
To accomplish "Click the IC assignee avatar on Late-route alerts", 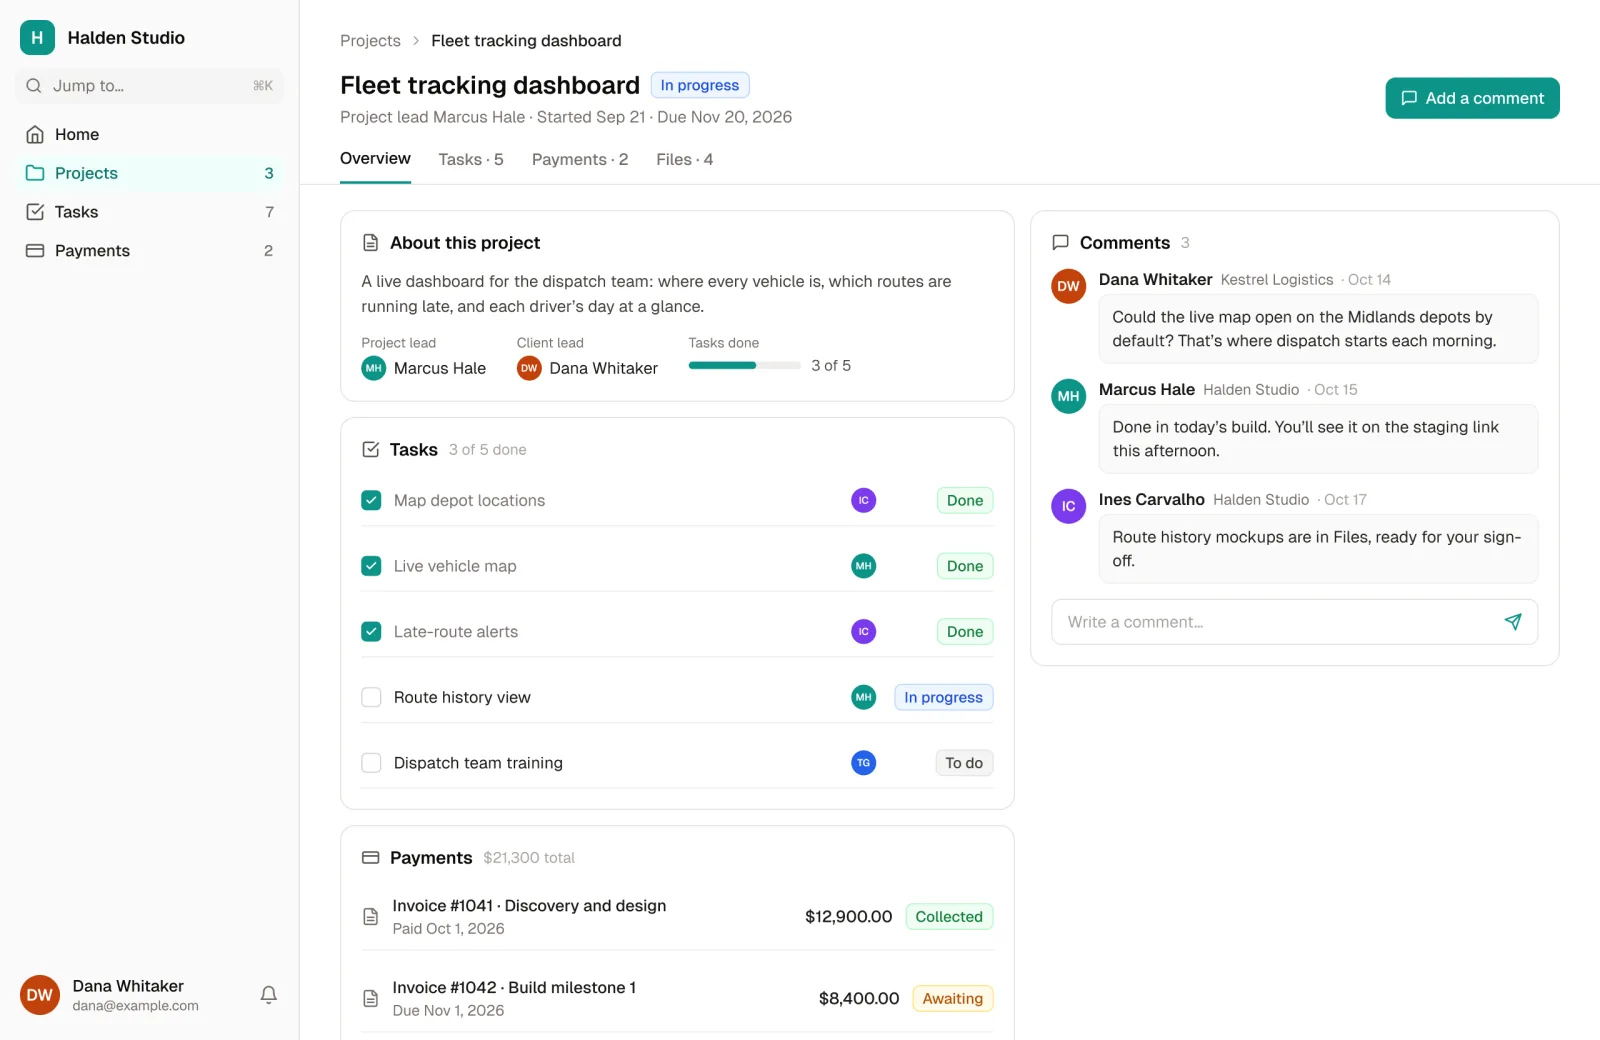I will click(x=864, y=632).
